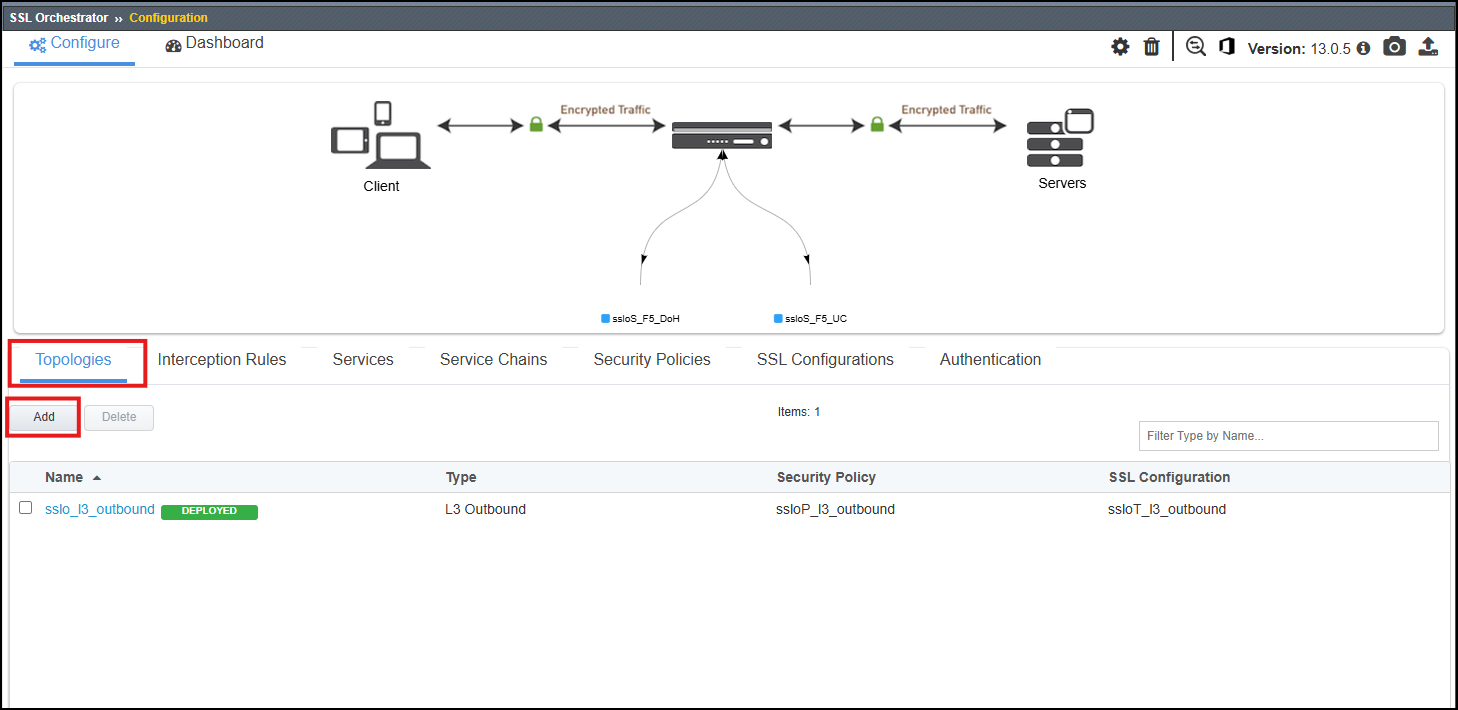Screen dimensions: 1458x710
Task: Click the SSL Orchestrator breadcrumb text
Action: [x=59, y=18]
